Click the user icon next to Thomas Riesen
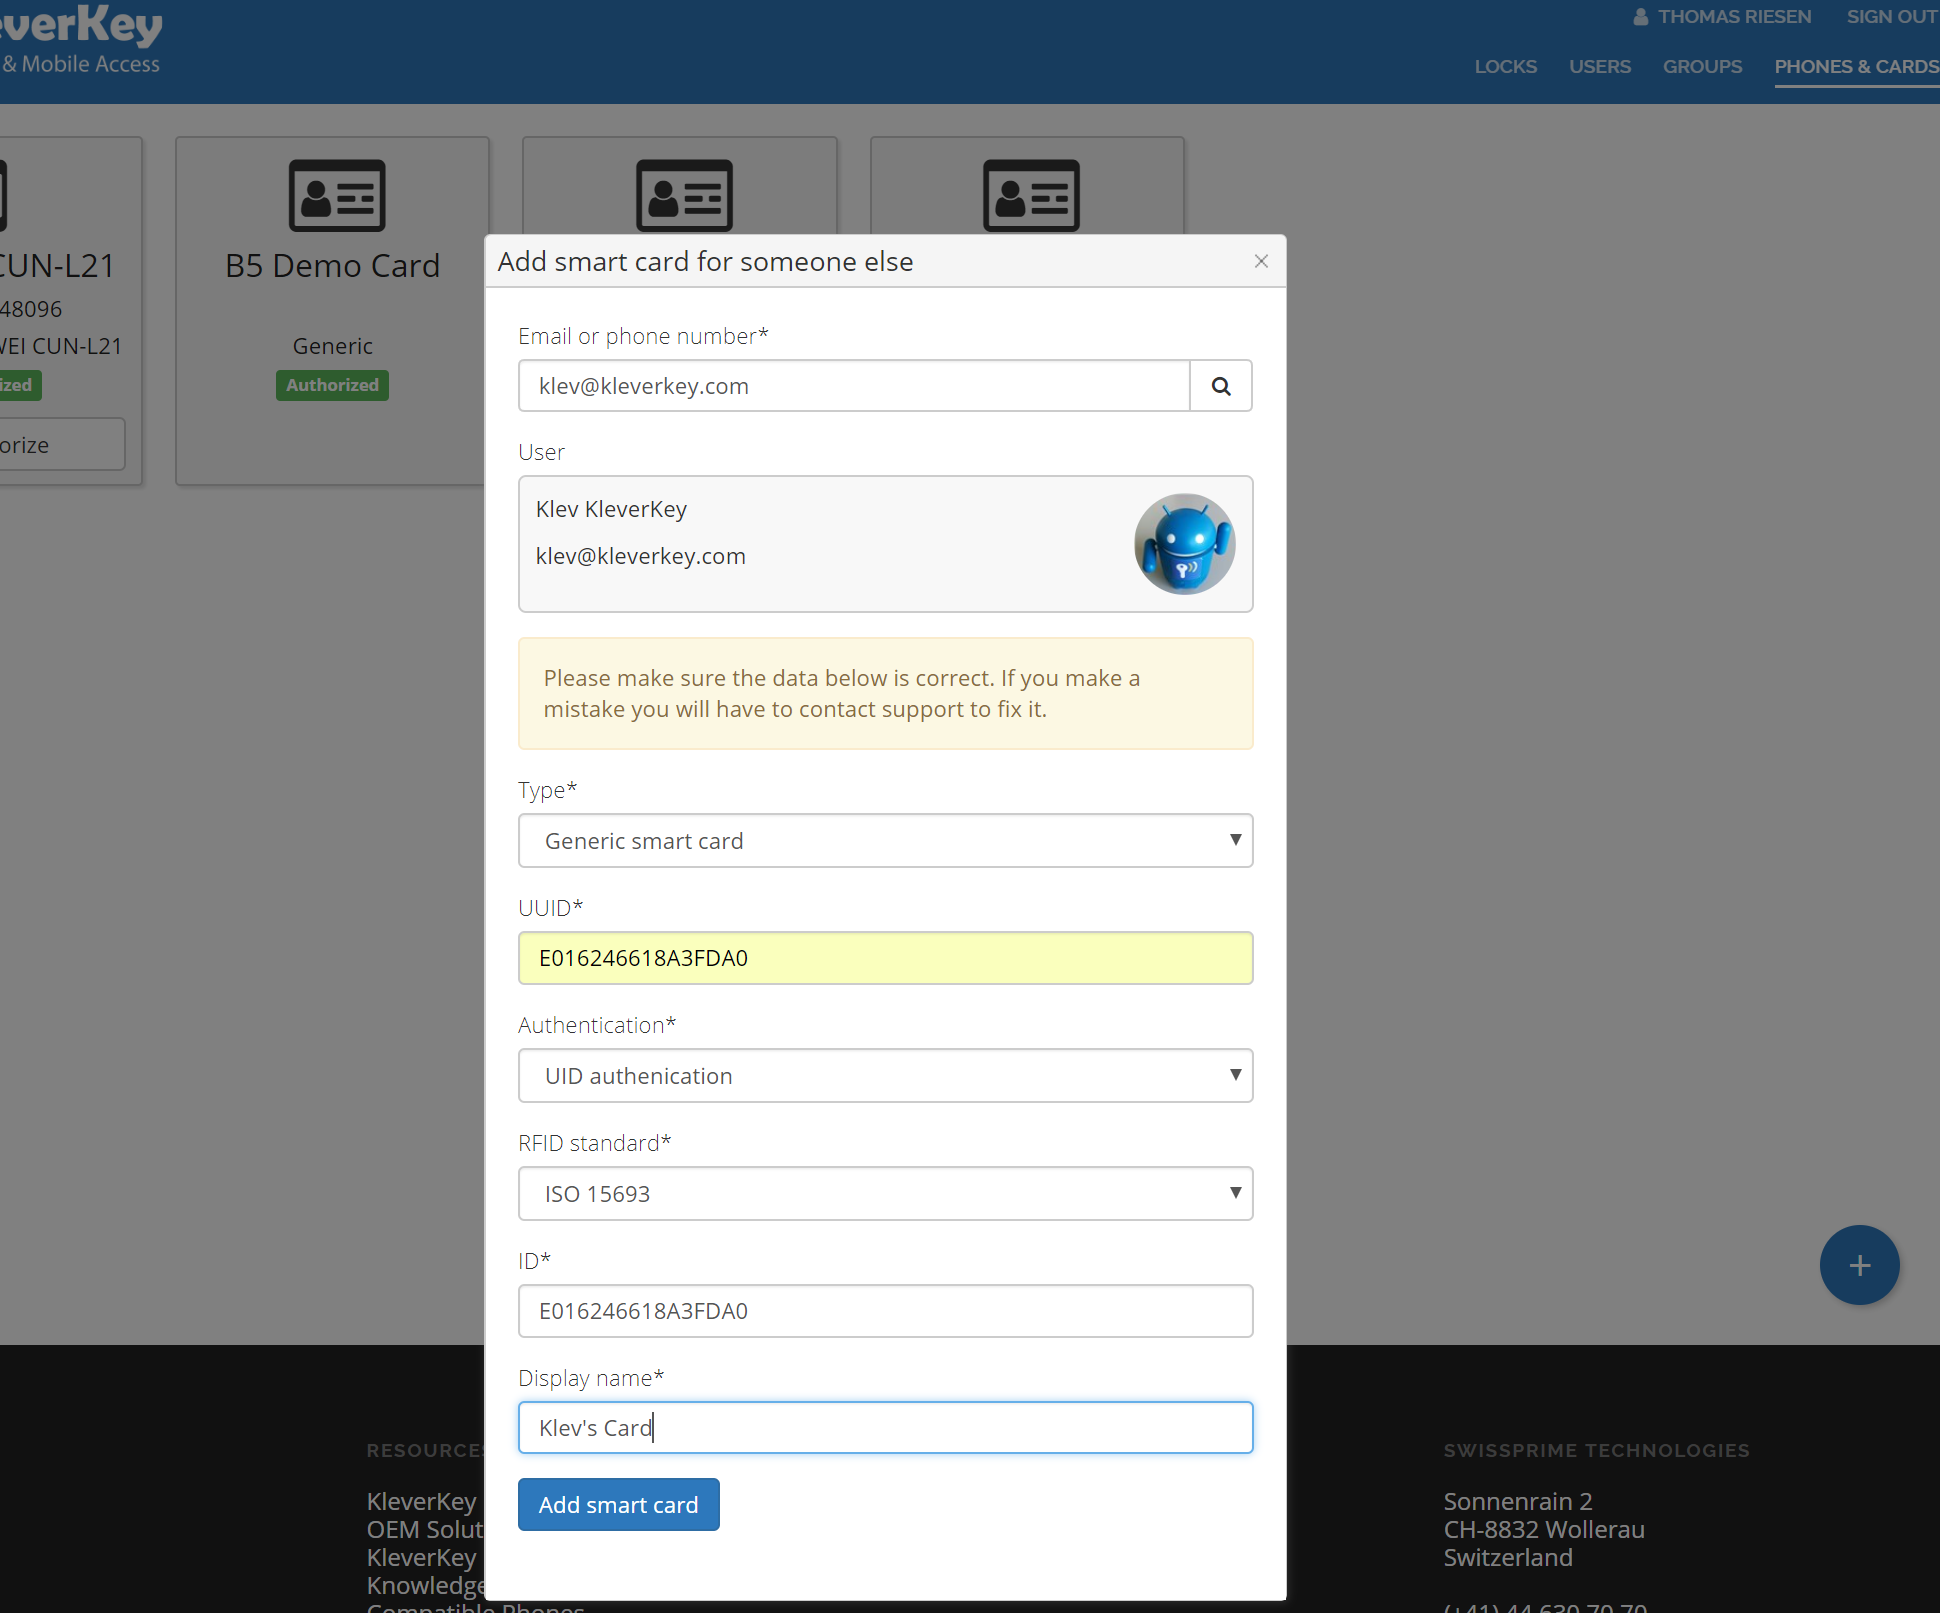This screenshot has height=1613, width=1940. [1641, 17]
